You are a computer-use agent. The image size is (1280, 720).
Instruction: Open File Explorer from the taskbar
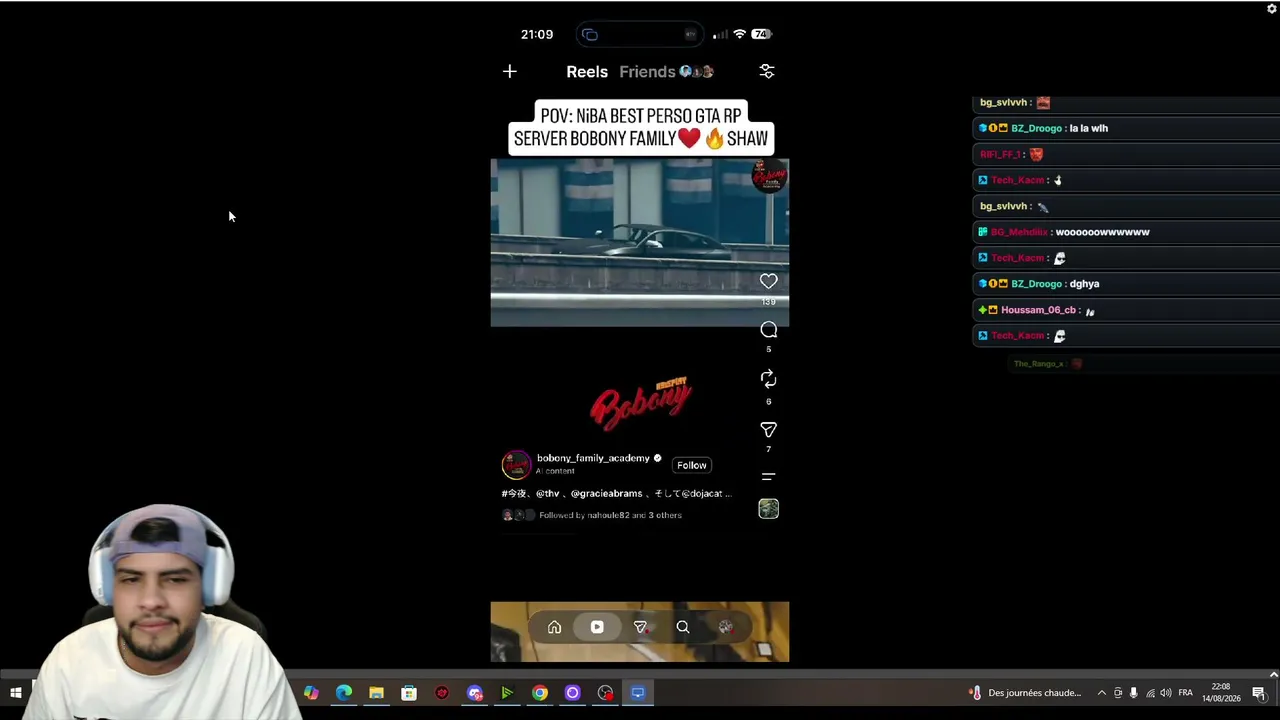pos(376,693)
